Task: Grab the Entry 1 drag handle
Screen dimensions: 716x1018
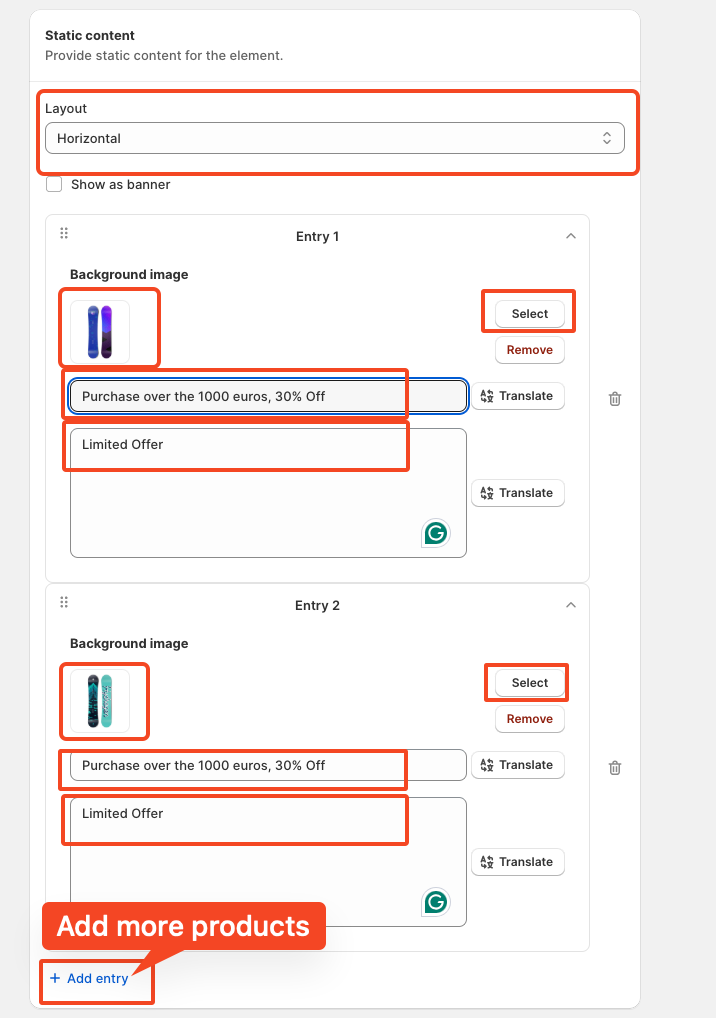Action: (x=64, y=233)
